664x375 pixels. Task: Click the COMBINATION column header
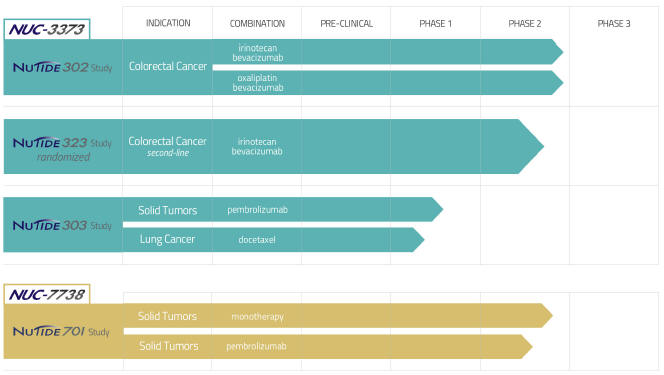(257, 23)
